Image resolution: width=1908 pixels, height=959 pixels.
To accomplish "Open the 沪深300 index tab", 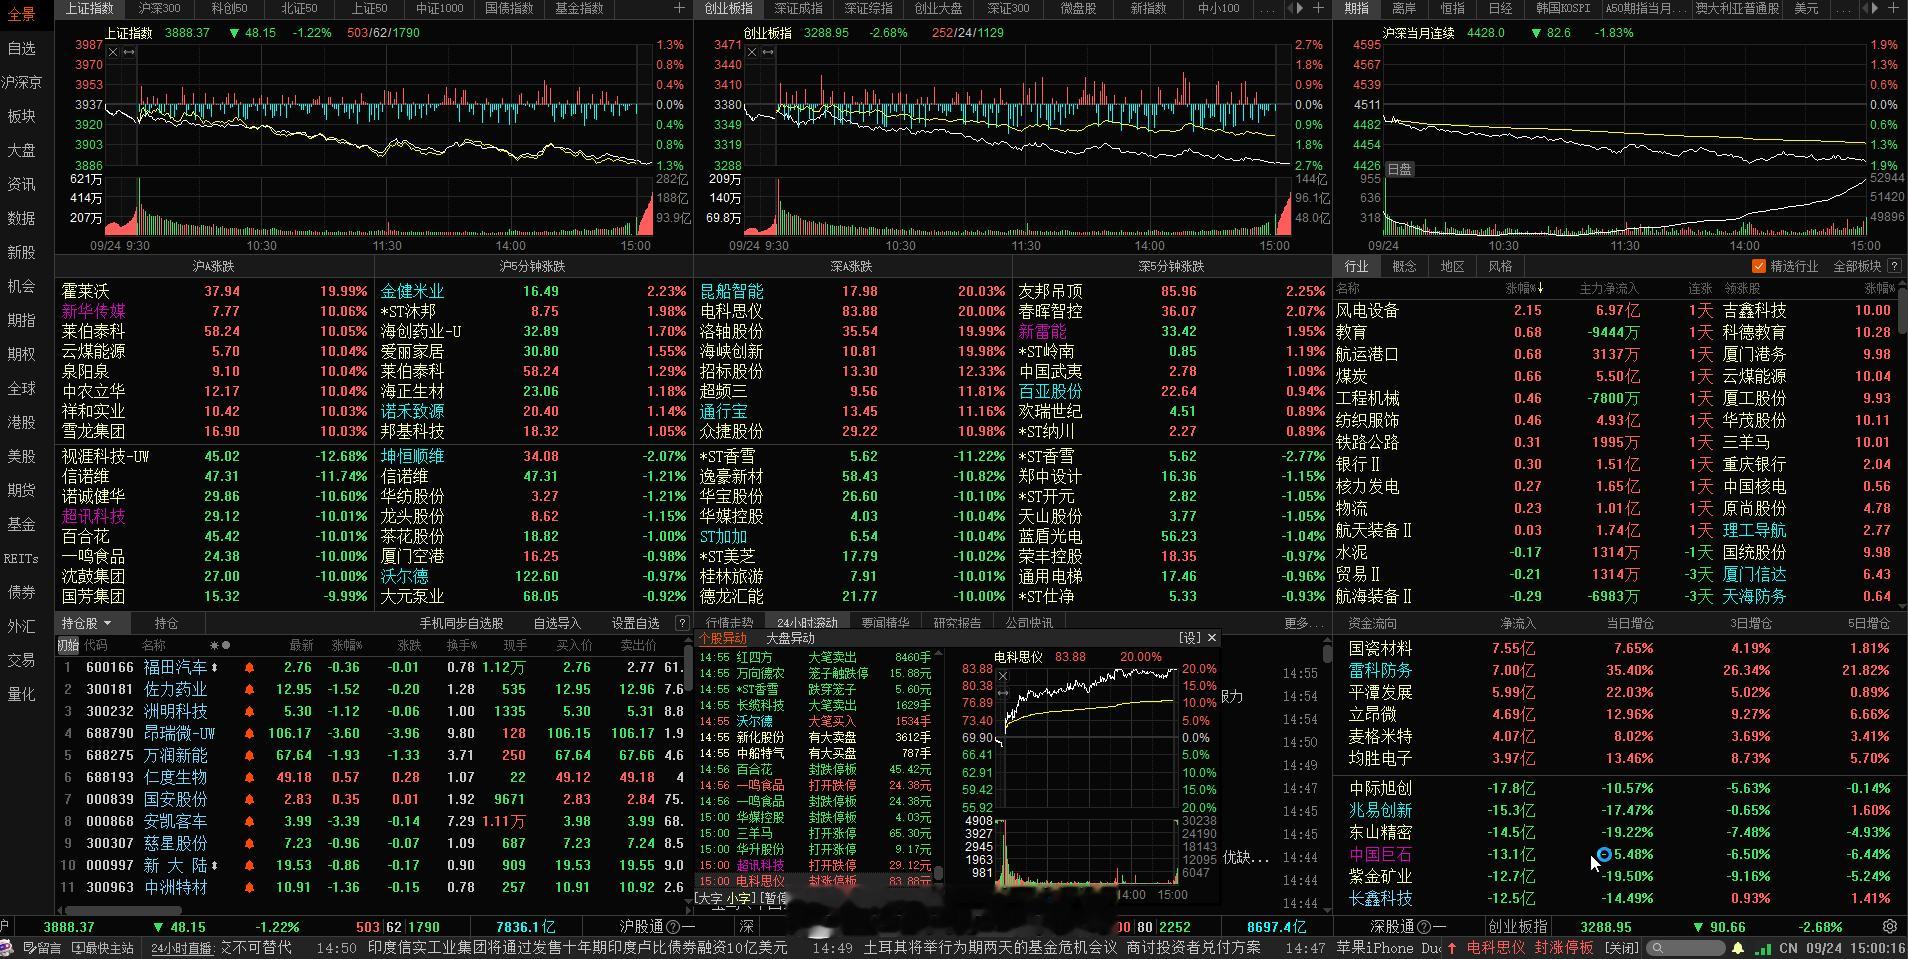I will (160, 8).
